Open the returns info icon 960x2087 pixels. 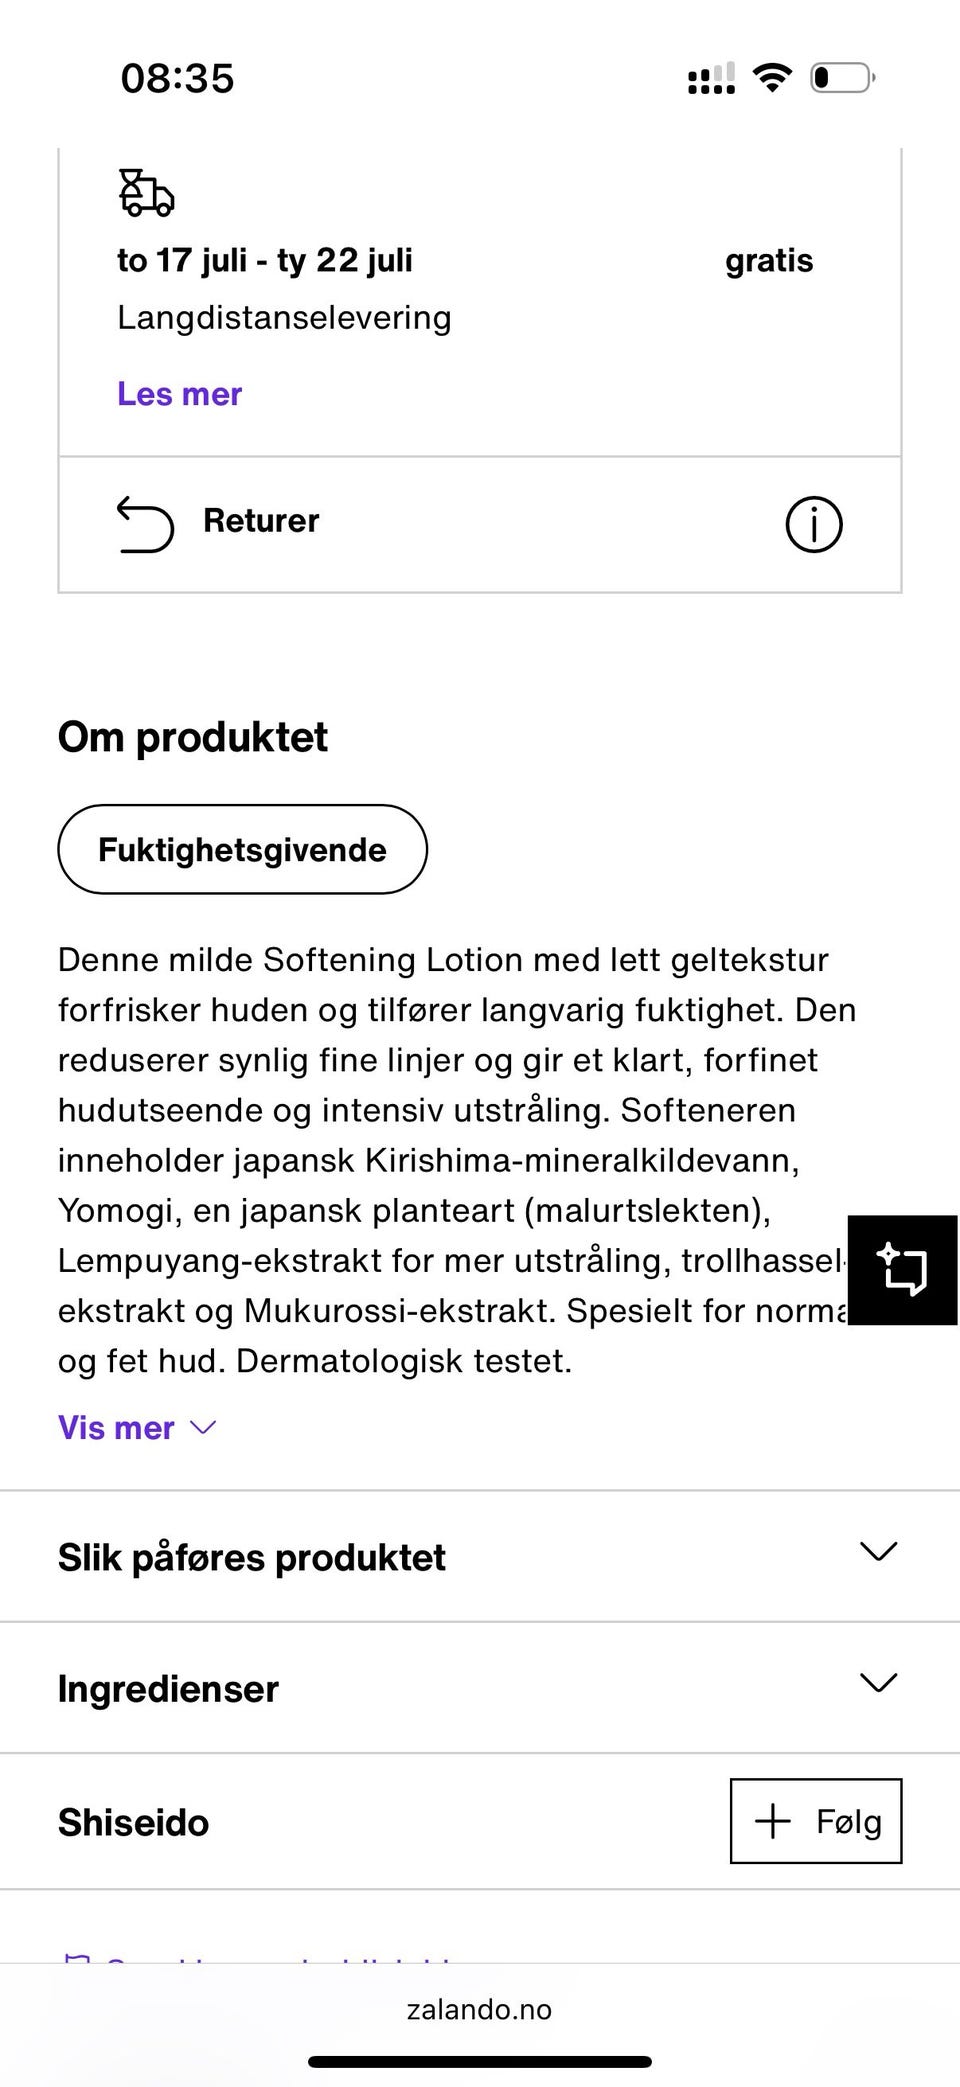814,524
